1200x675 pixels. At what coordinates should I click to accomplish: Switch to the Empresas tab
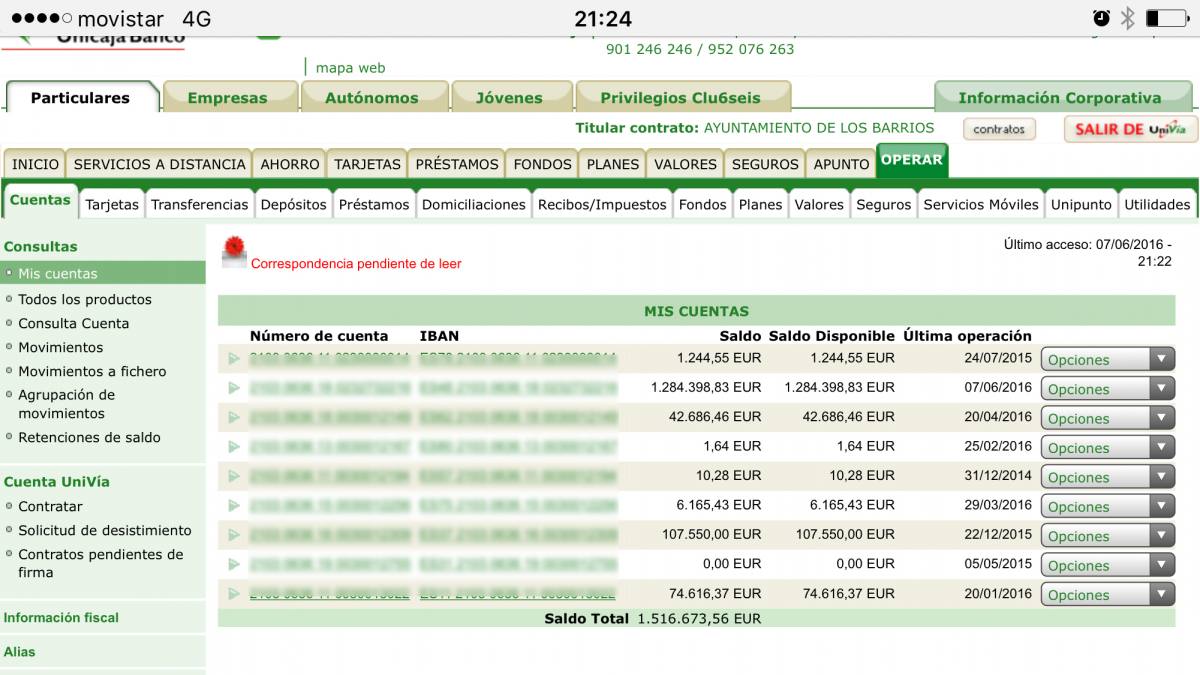pyautogui.click(x=228, y=97)
